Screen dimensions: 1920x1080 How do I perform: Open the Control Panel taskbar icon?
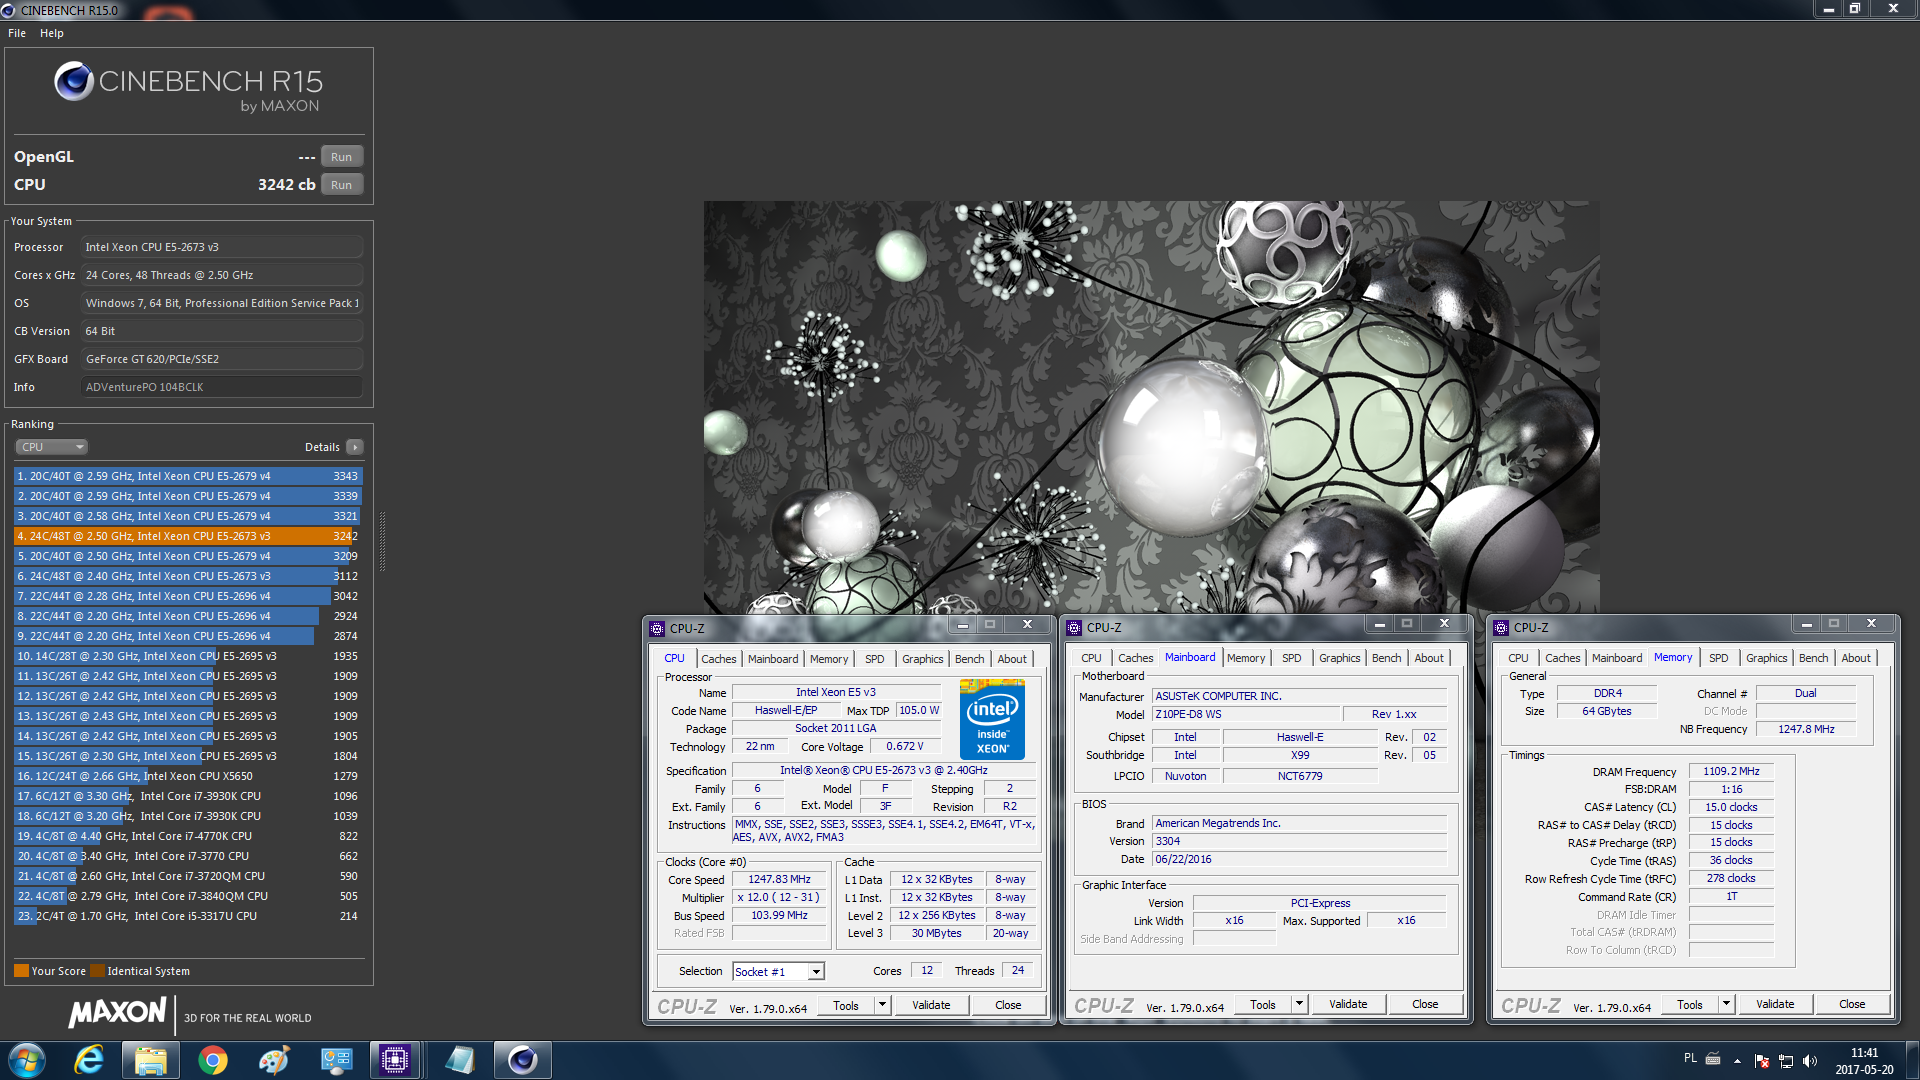tap(336, 1060)
